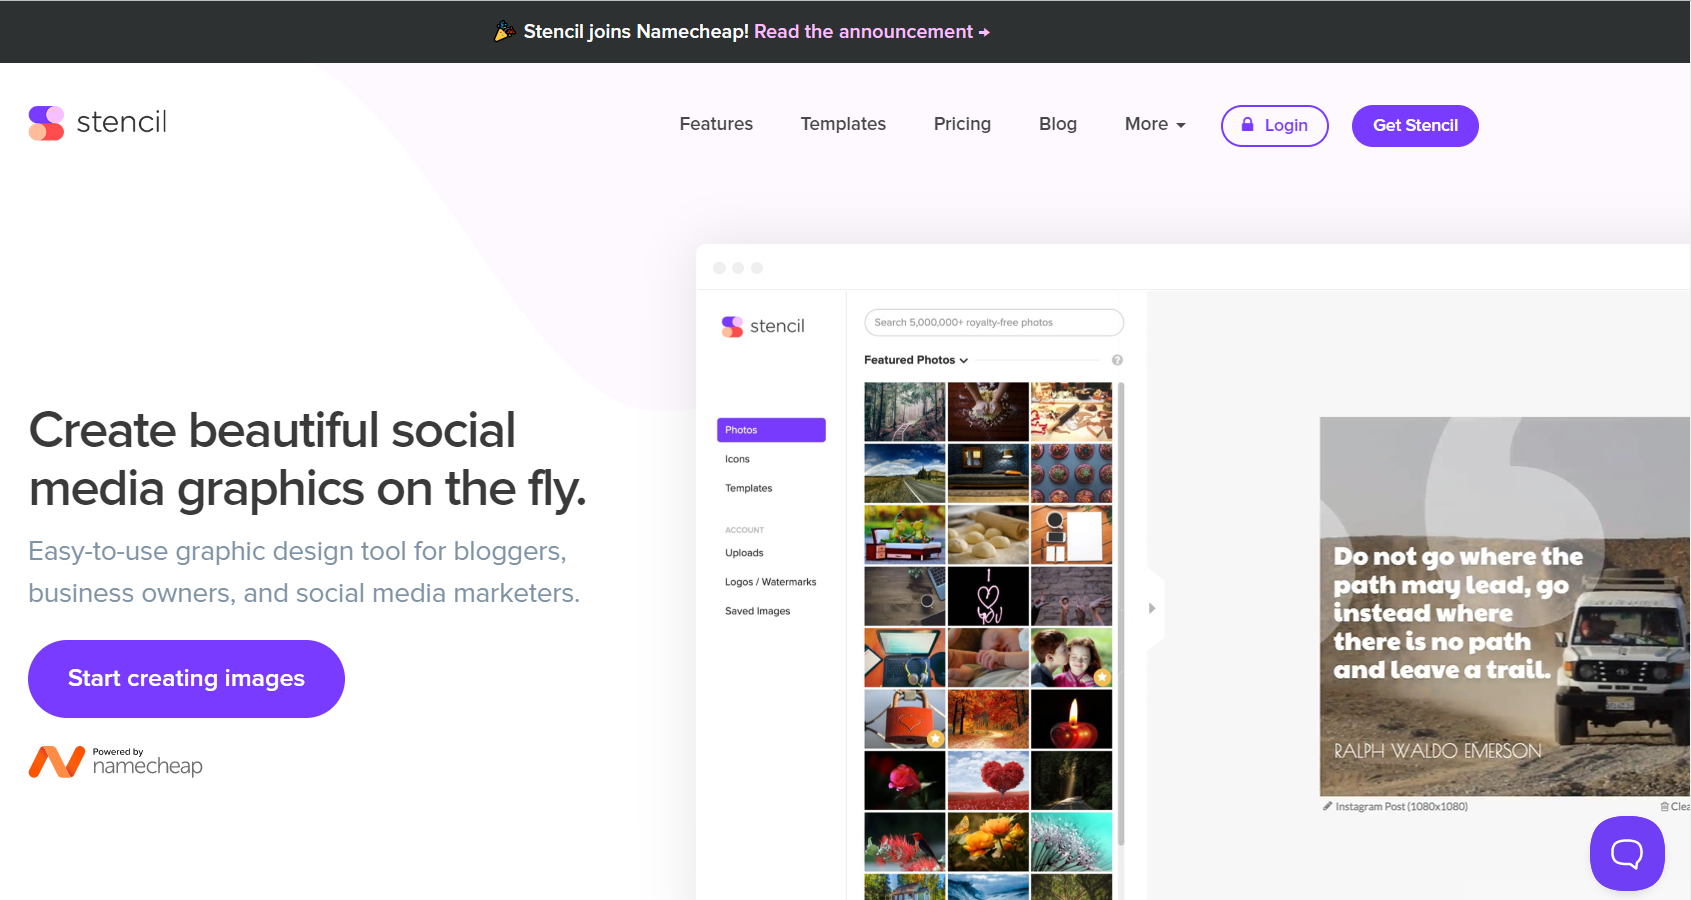Image resolution: width=1691 pixels, height=900 pixels.
Task: Select the red heart tree photo thumbnail
Action: (x=988, y=780)
